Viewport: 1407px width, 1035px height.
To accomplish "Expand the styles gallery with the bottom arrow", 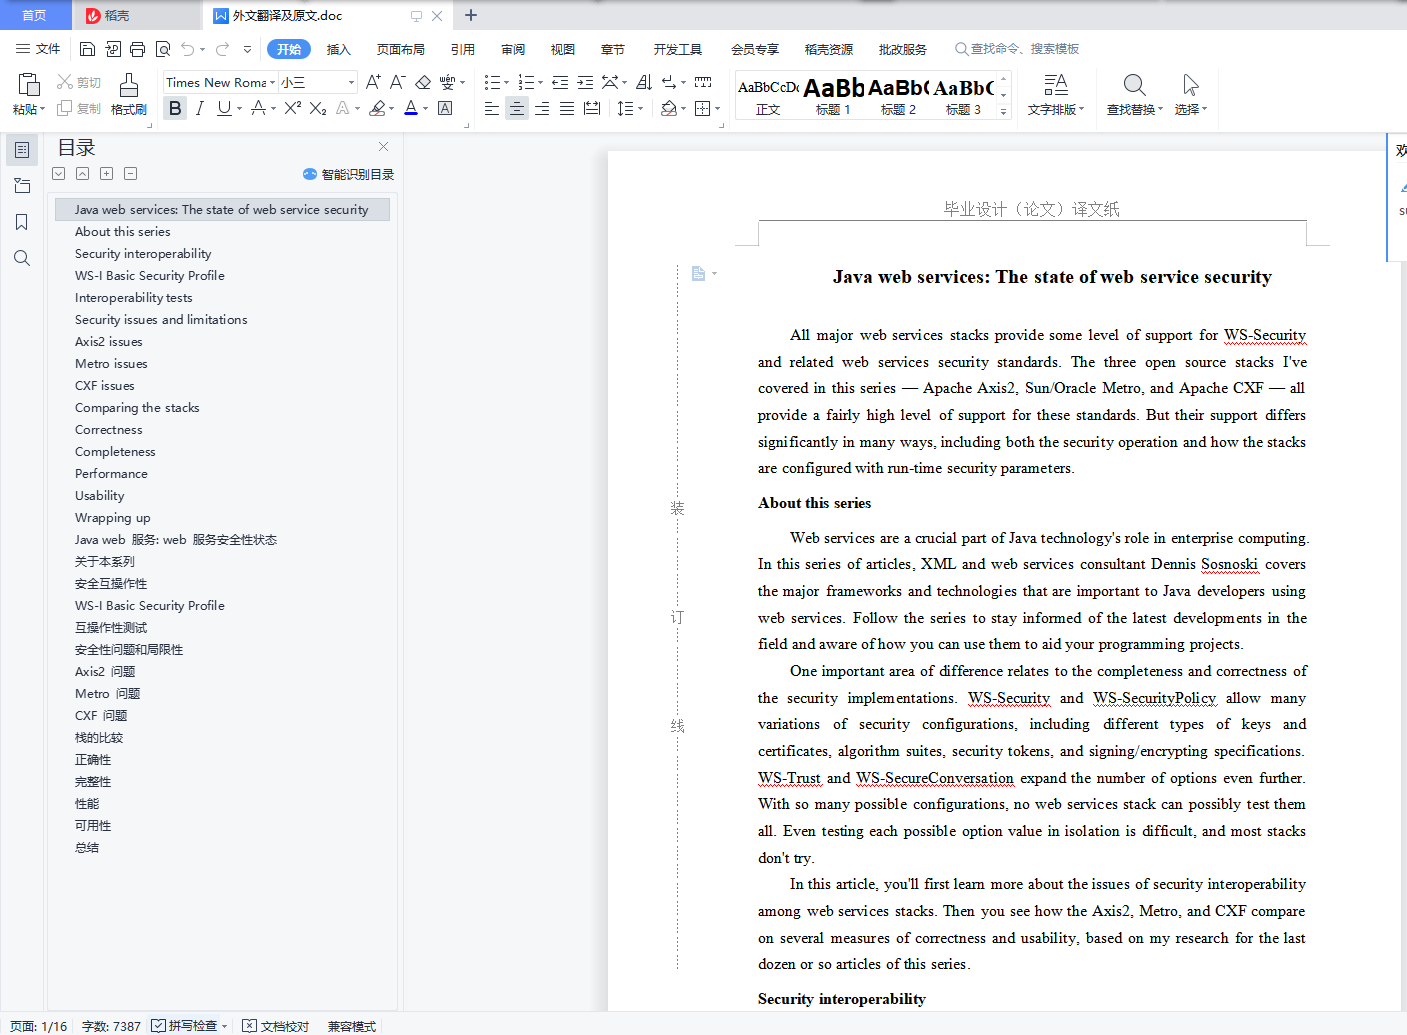I will click(1004, 111).
